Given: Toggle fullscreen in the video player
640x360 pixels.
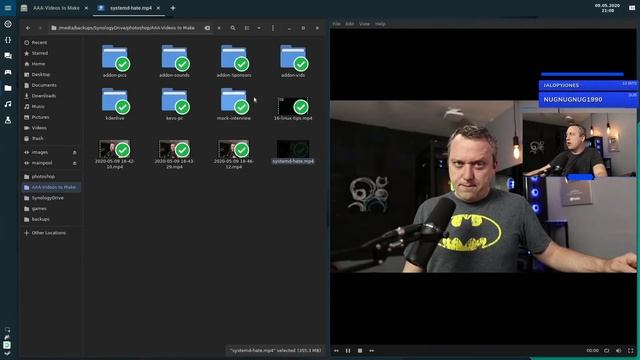Looking at the screenshot, I should pyautogui.click(x=631, y=350).
